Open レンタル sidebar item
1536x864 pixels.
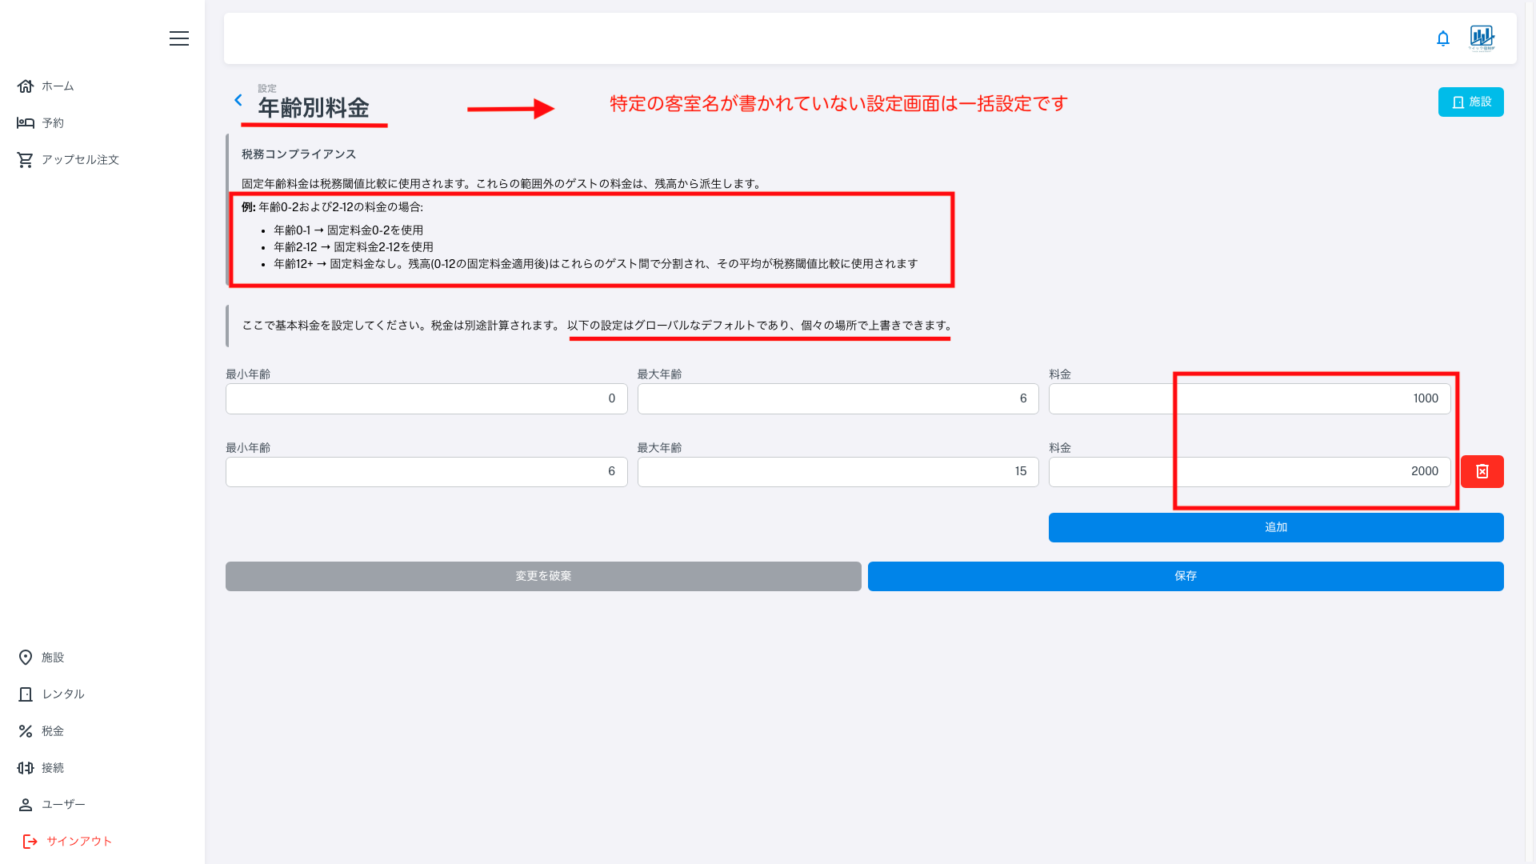coord(62,694)
